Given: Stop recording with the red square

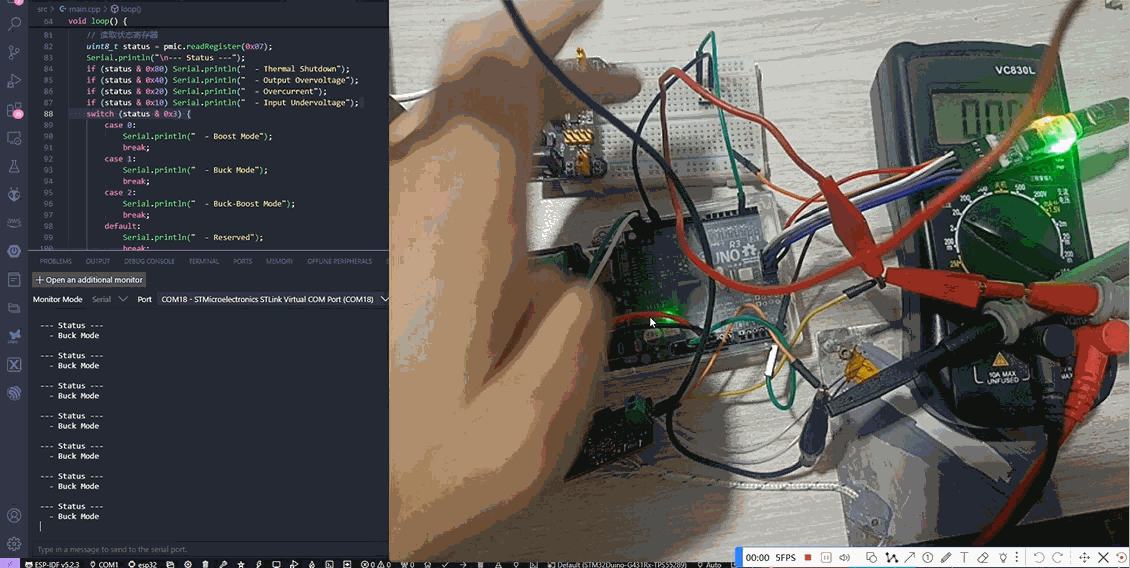Looking at the screenshot, I should tap(808, 557).
